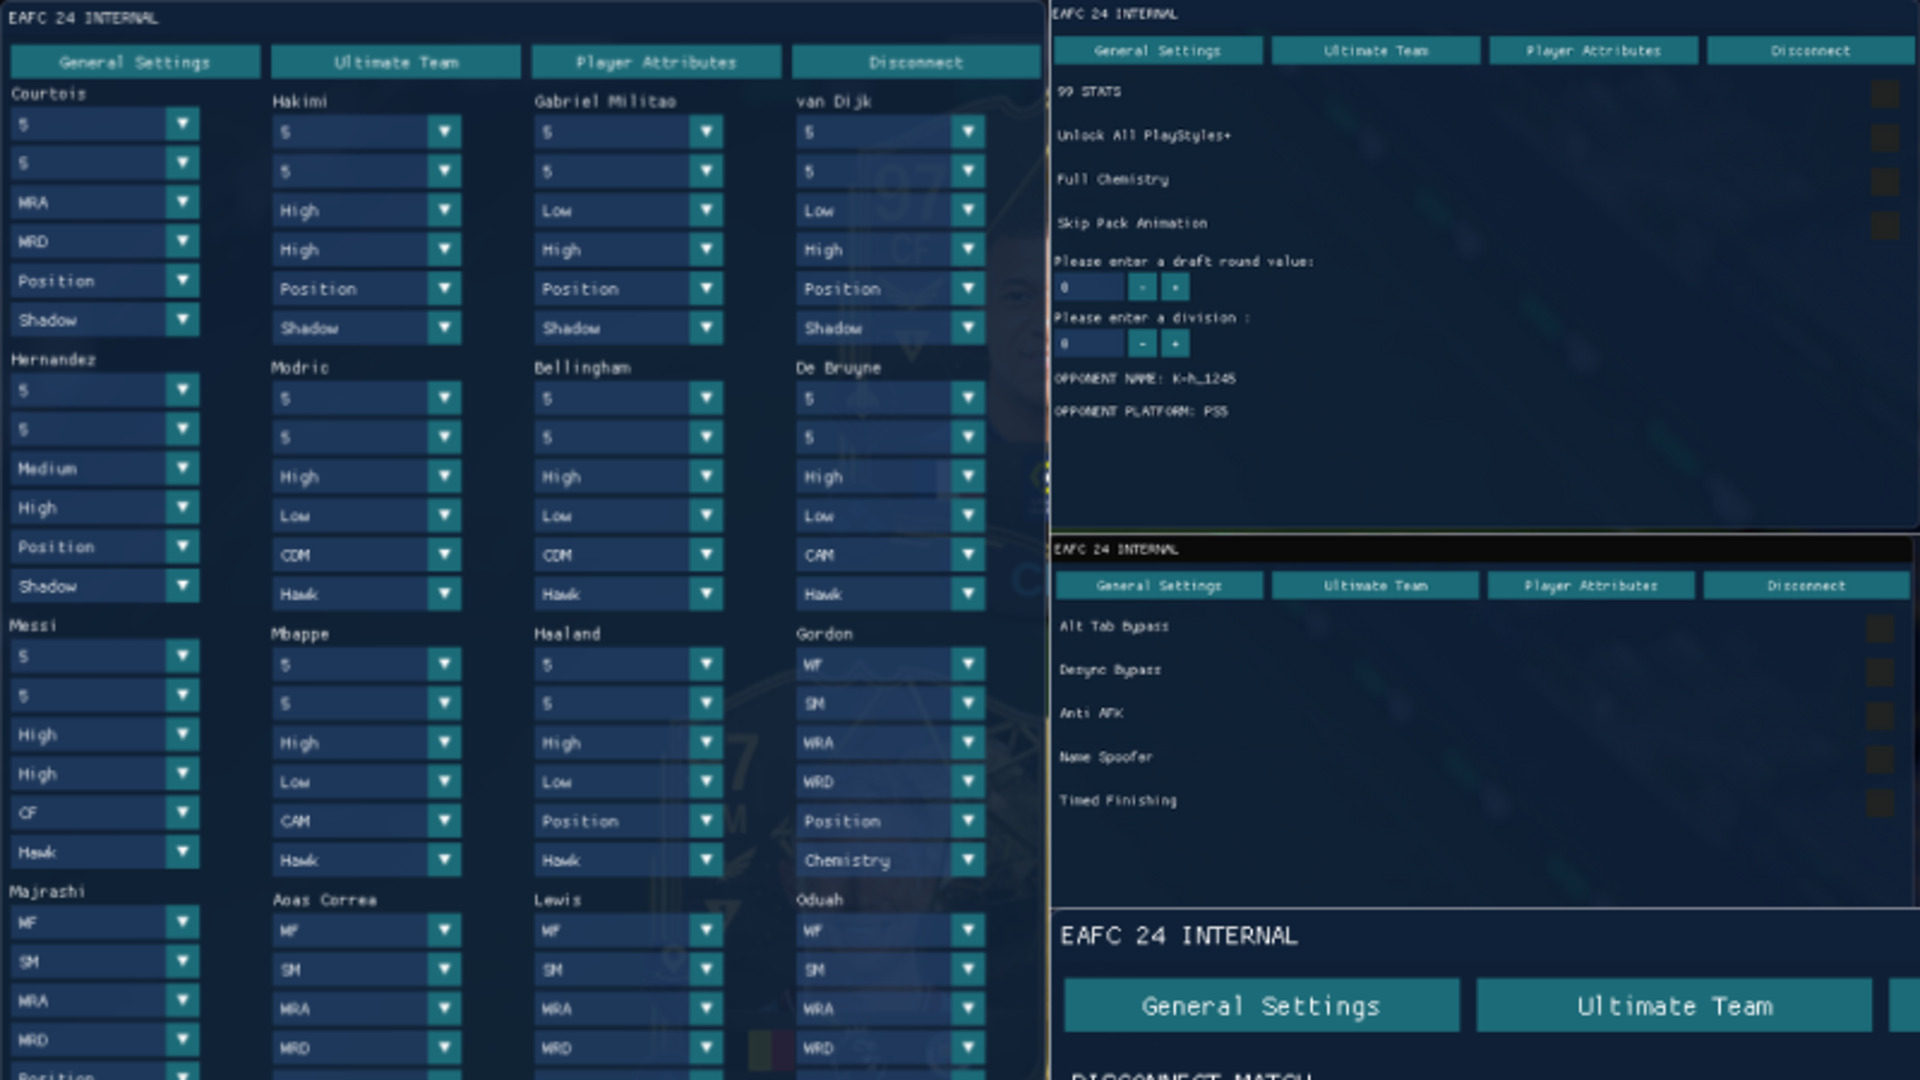Select Disconnect tab in left window
The width and height of the screenshot is (1920, 1080).
(915, 62)
